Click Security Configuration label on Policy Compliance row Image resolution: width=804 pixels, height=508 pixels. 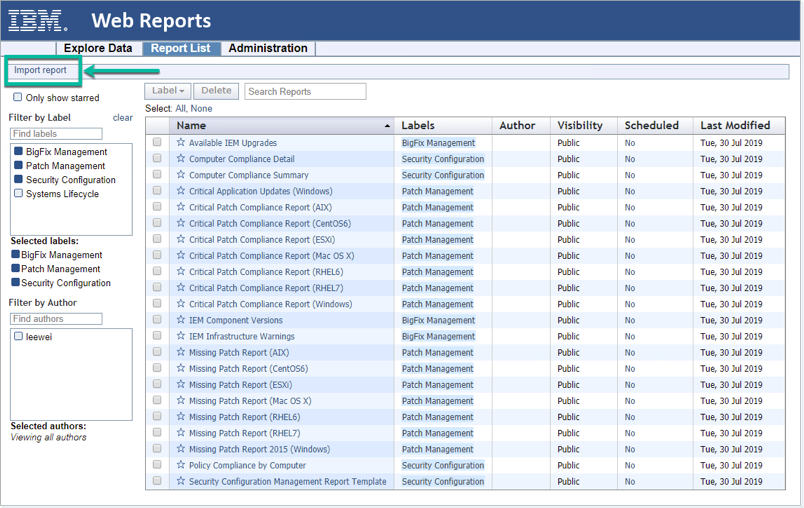pyautogui.click(x=443, y=465)
